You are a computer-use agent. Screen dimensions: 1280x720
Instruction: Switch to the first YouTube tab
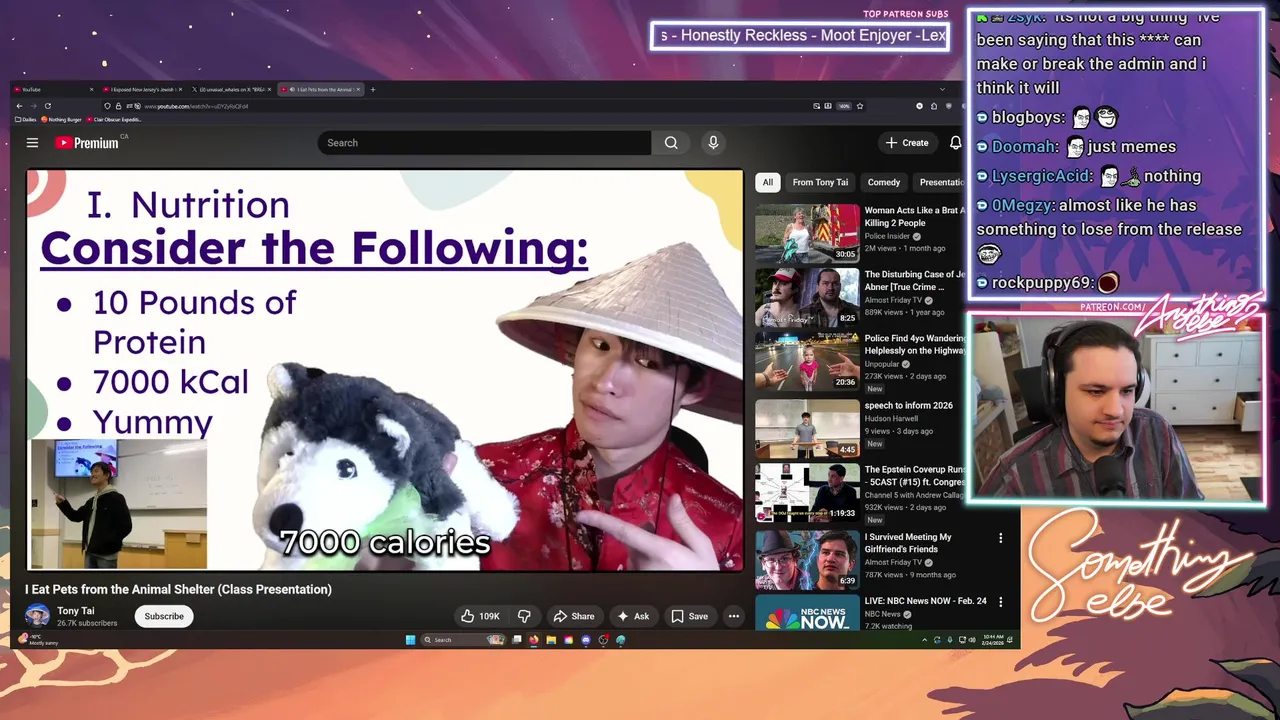pyautogui.click(x=53, y=89)
